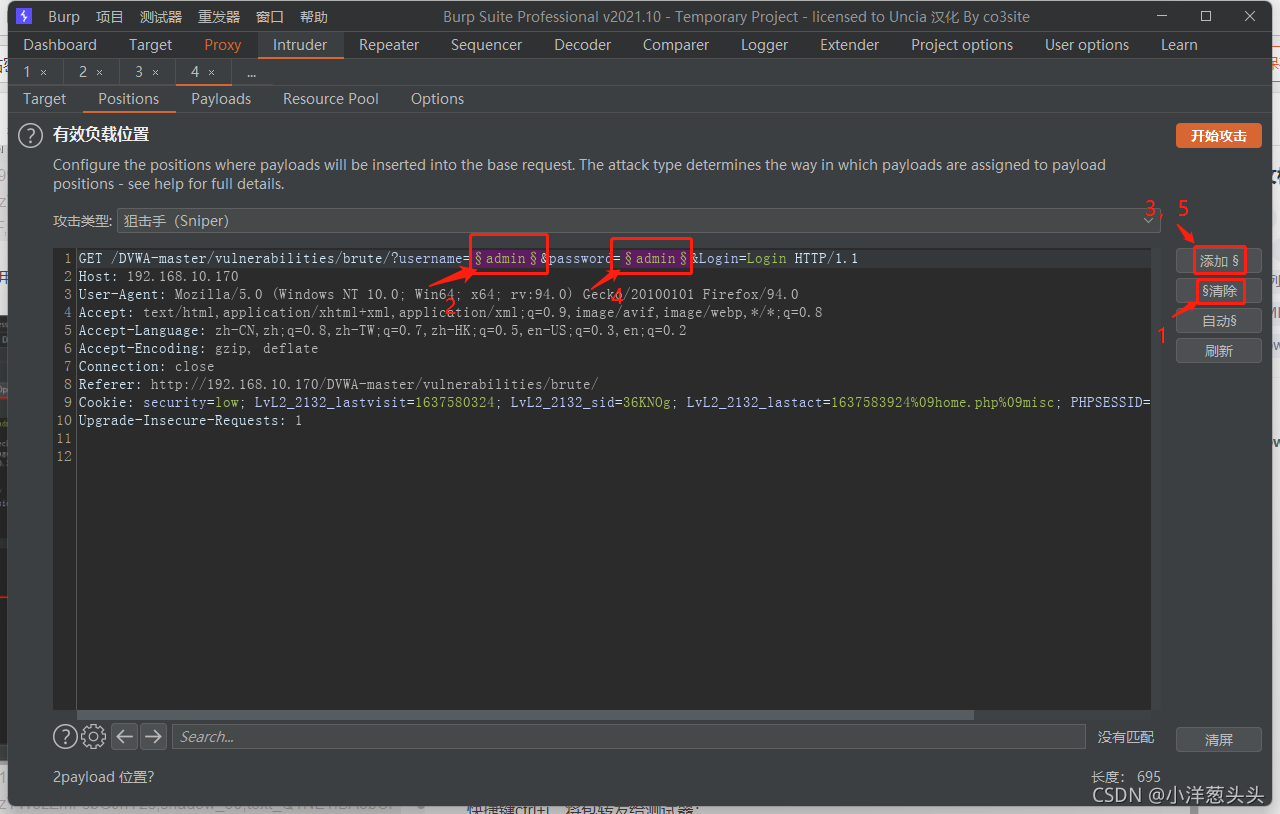Click the 添加 § button

(1219, 261)
